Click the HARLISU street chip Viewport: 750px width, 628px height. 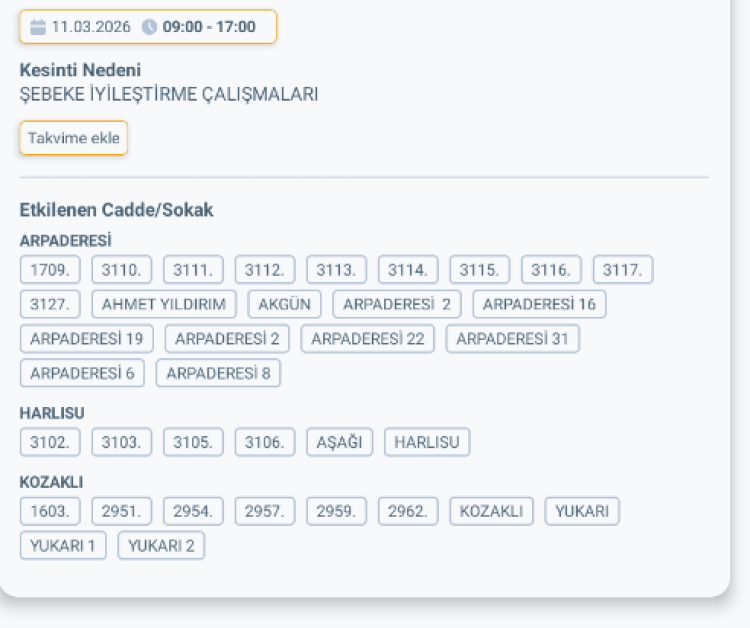click(427, 442)
